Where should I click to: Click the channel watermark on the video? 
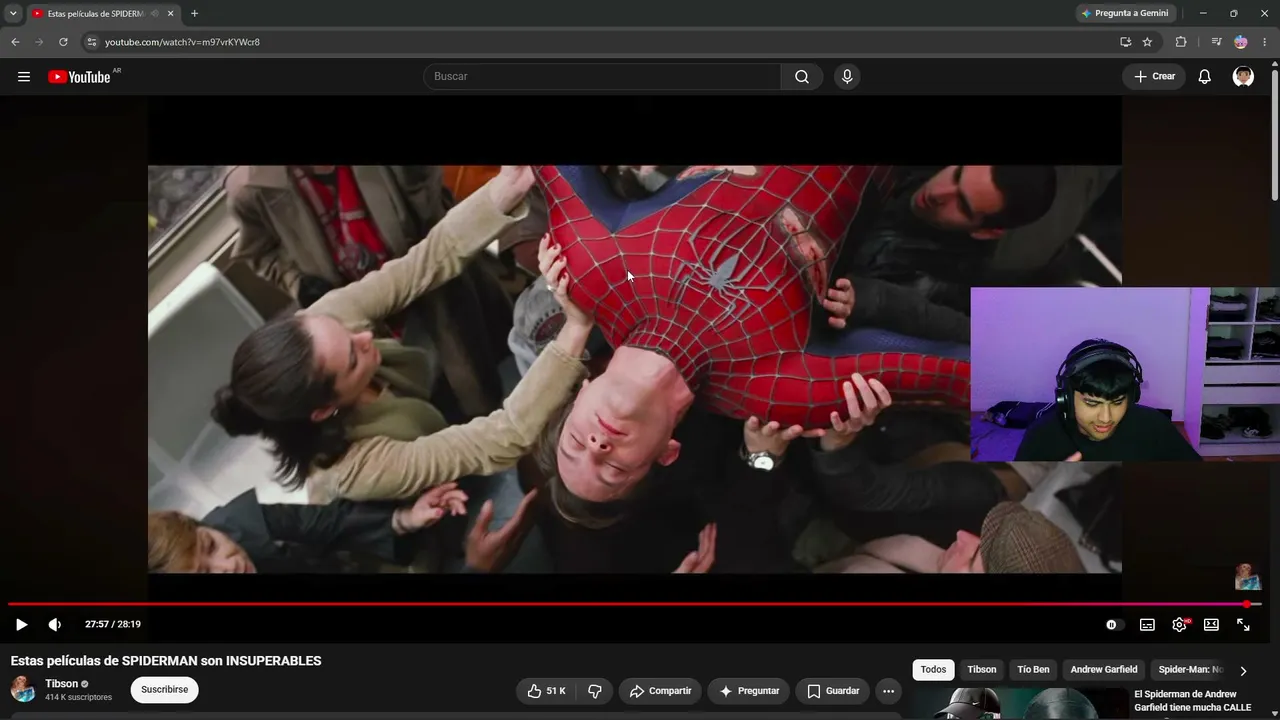pos(1247,577)
